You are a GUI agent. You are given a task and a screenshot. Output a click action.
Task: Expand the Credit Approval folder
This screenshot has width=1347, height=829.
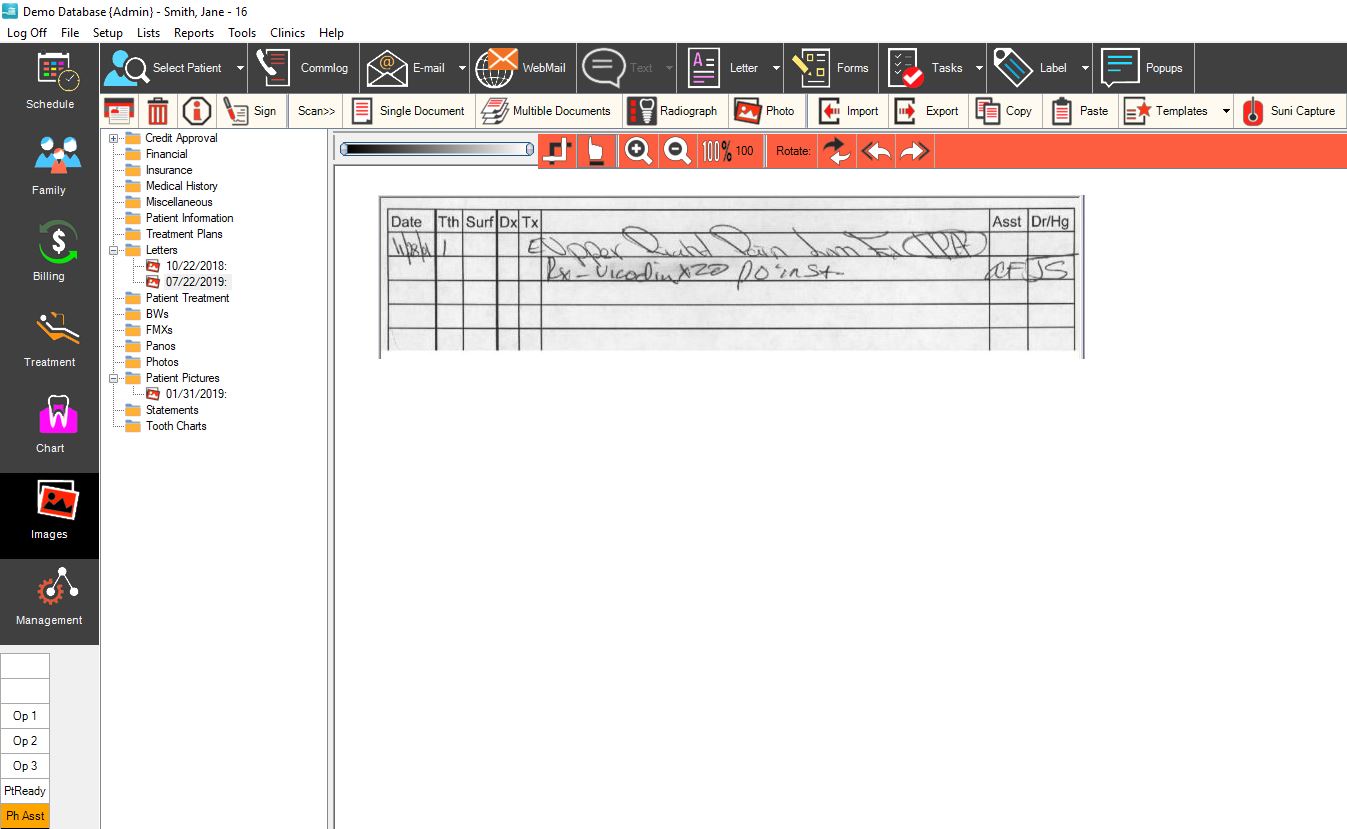(x=113, y=137)
